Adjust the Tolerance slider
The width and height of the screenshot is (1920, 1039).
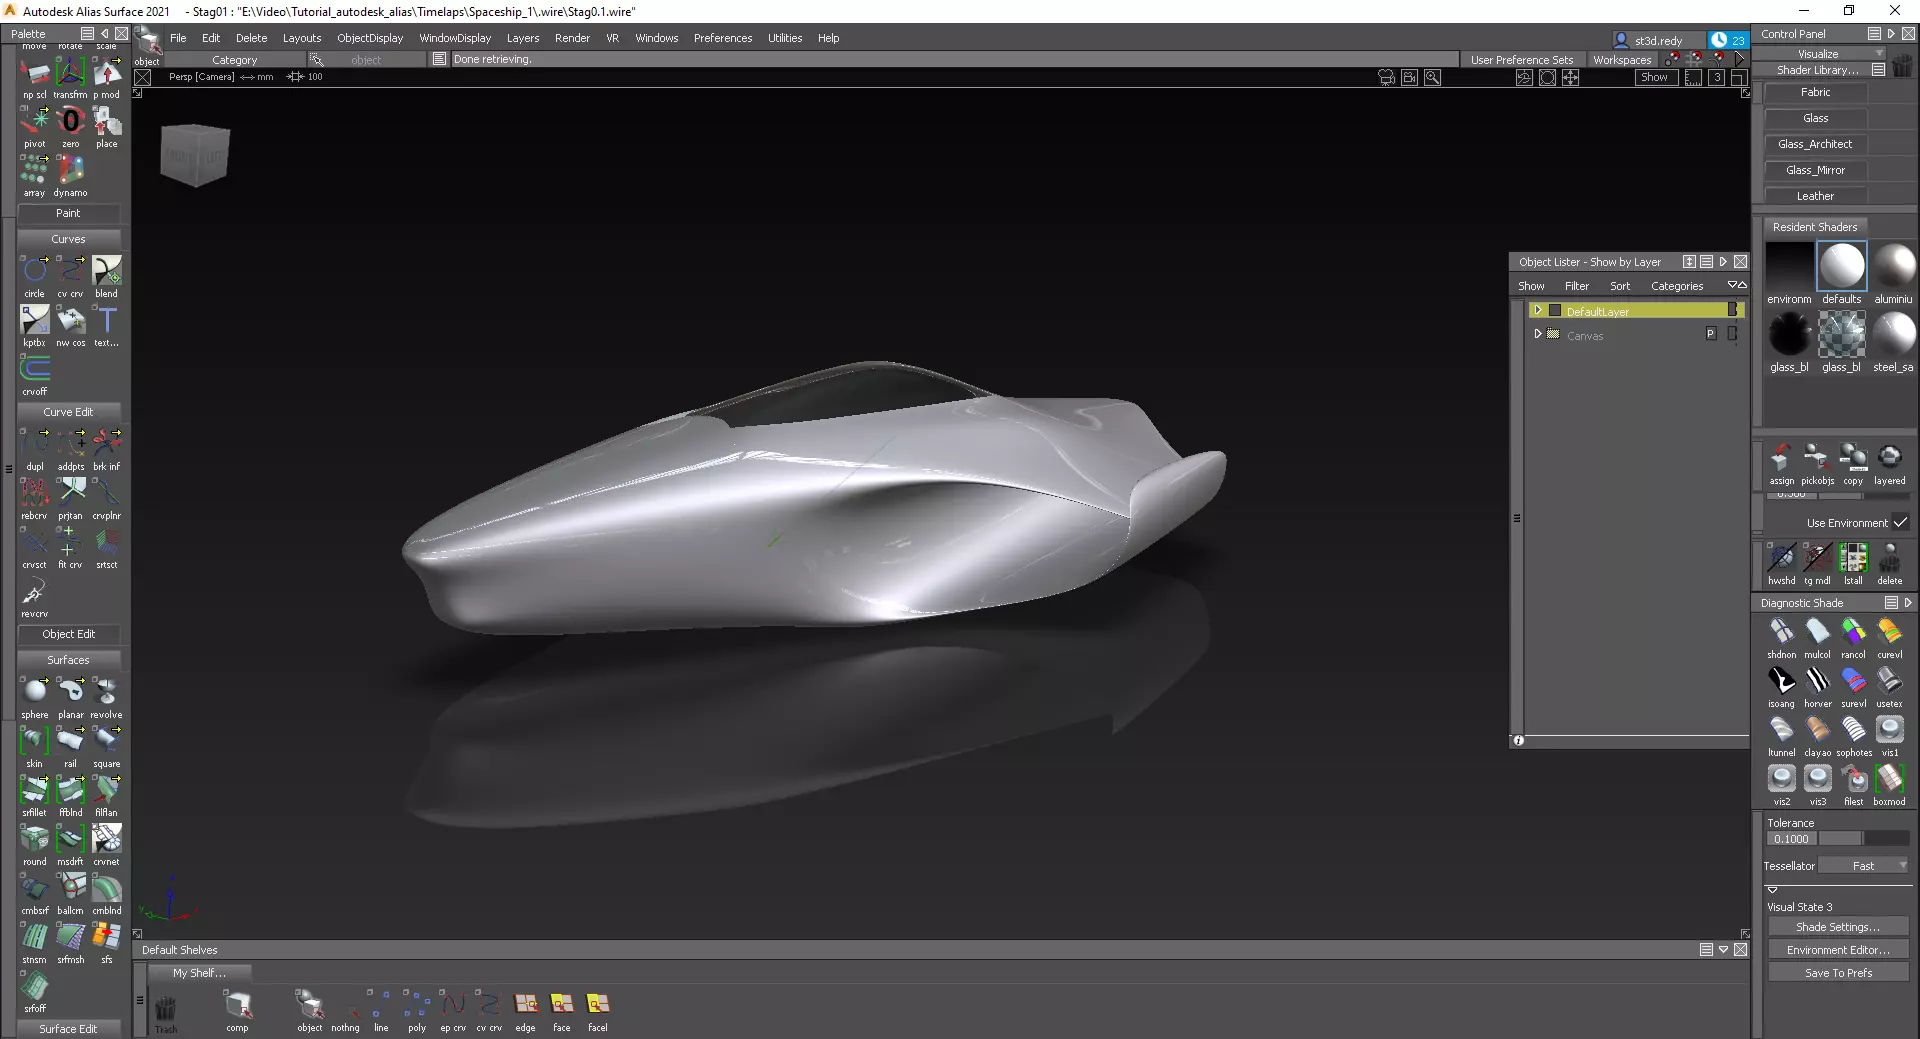coord(1864,839)
